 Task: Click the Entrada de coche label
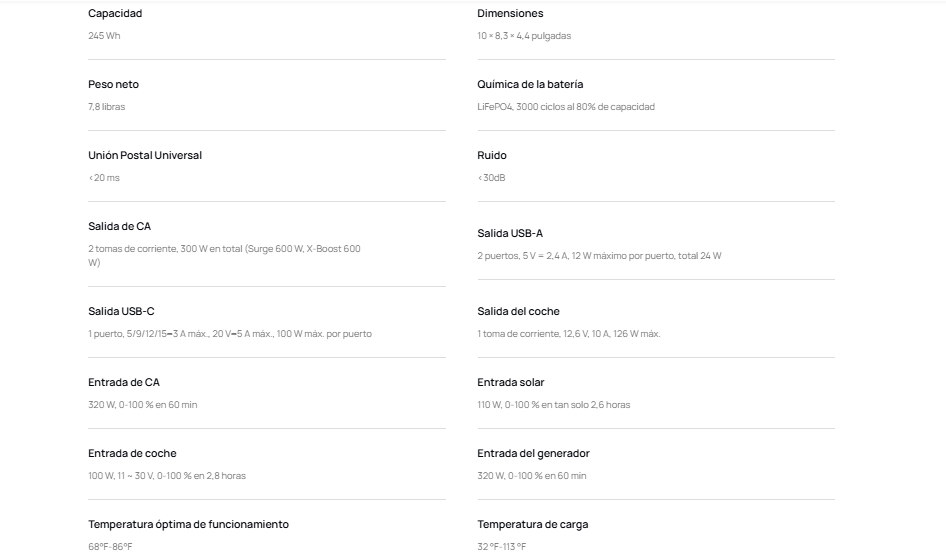click(x=132, y=454)
